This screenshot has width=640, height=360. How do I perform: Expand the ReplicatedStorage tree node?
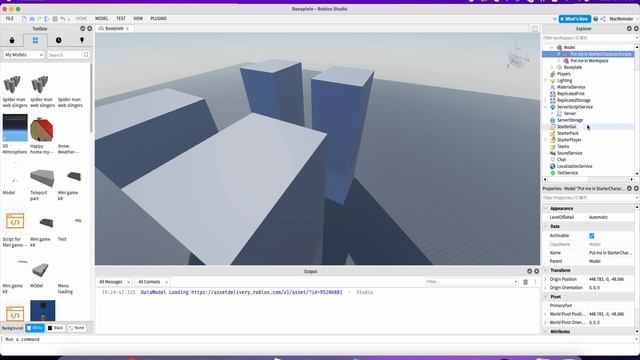546,100
